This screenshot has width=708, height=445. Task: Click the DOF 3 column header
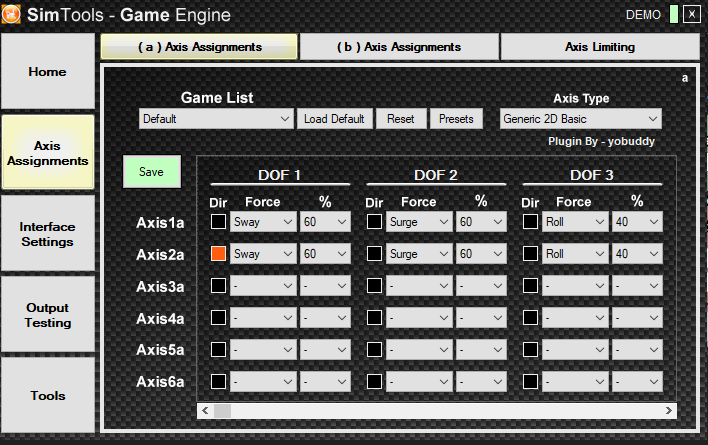[x=592, y=175]
